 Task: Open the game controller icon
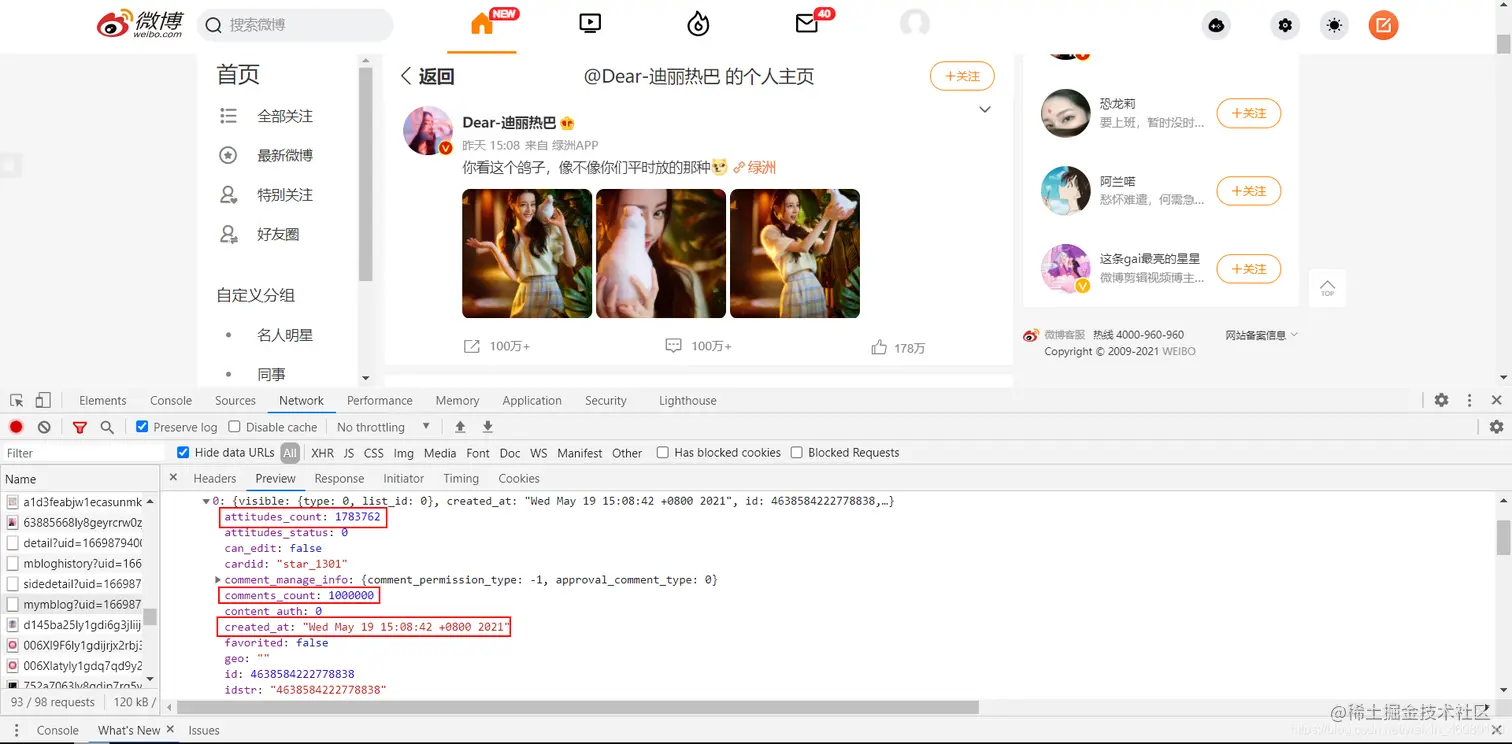(1217, 26)
